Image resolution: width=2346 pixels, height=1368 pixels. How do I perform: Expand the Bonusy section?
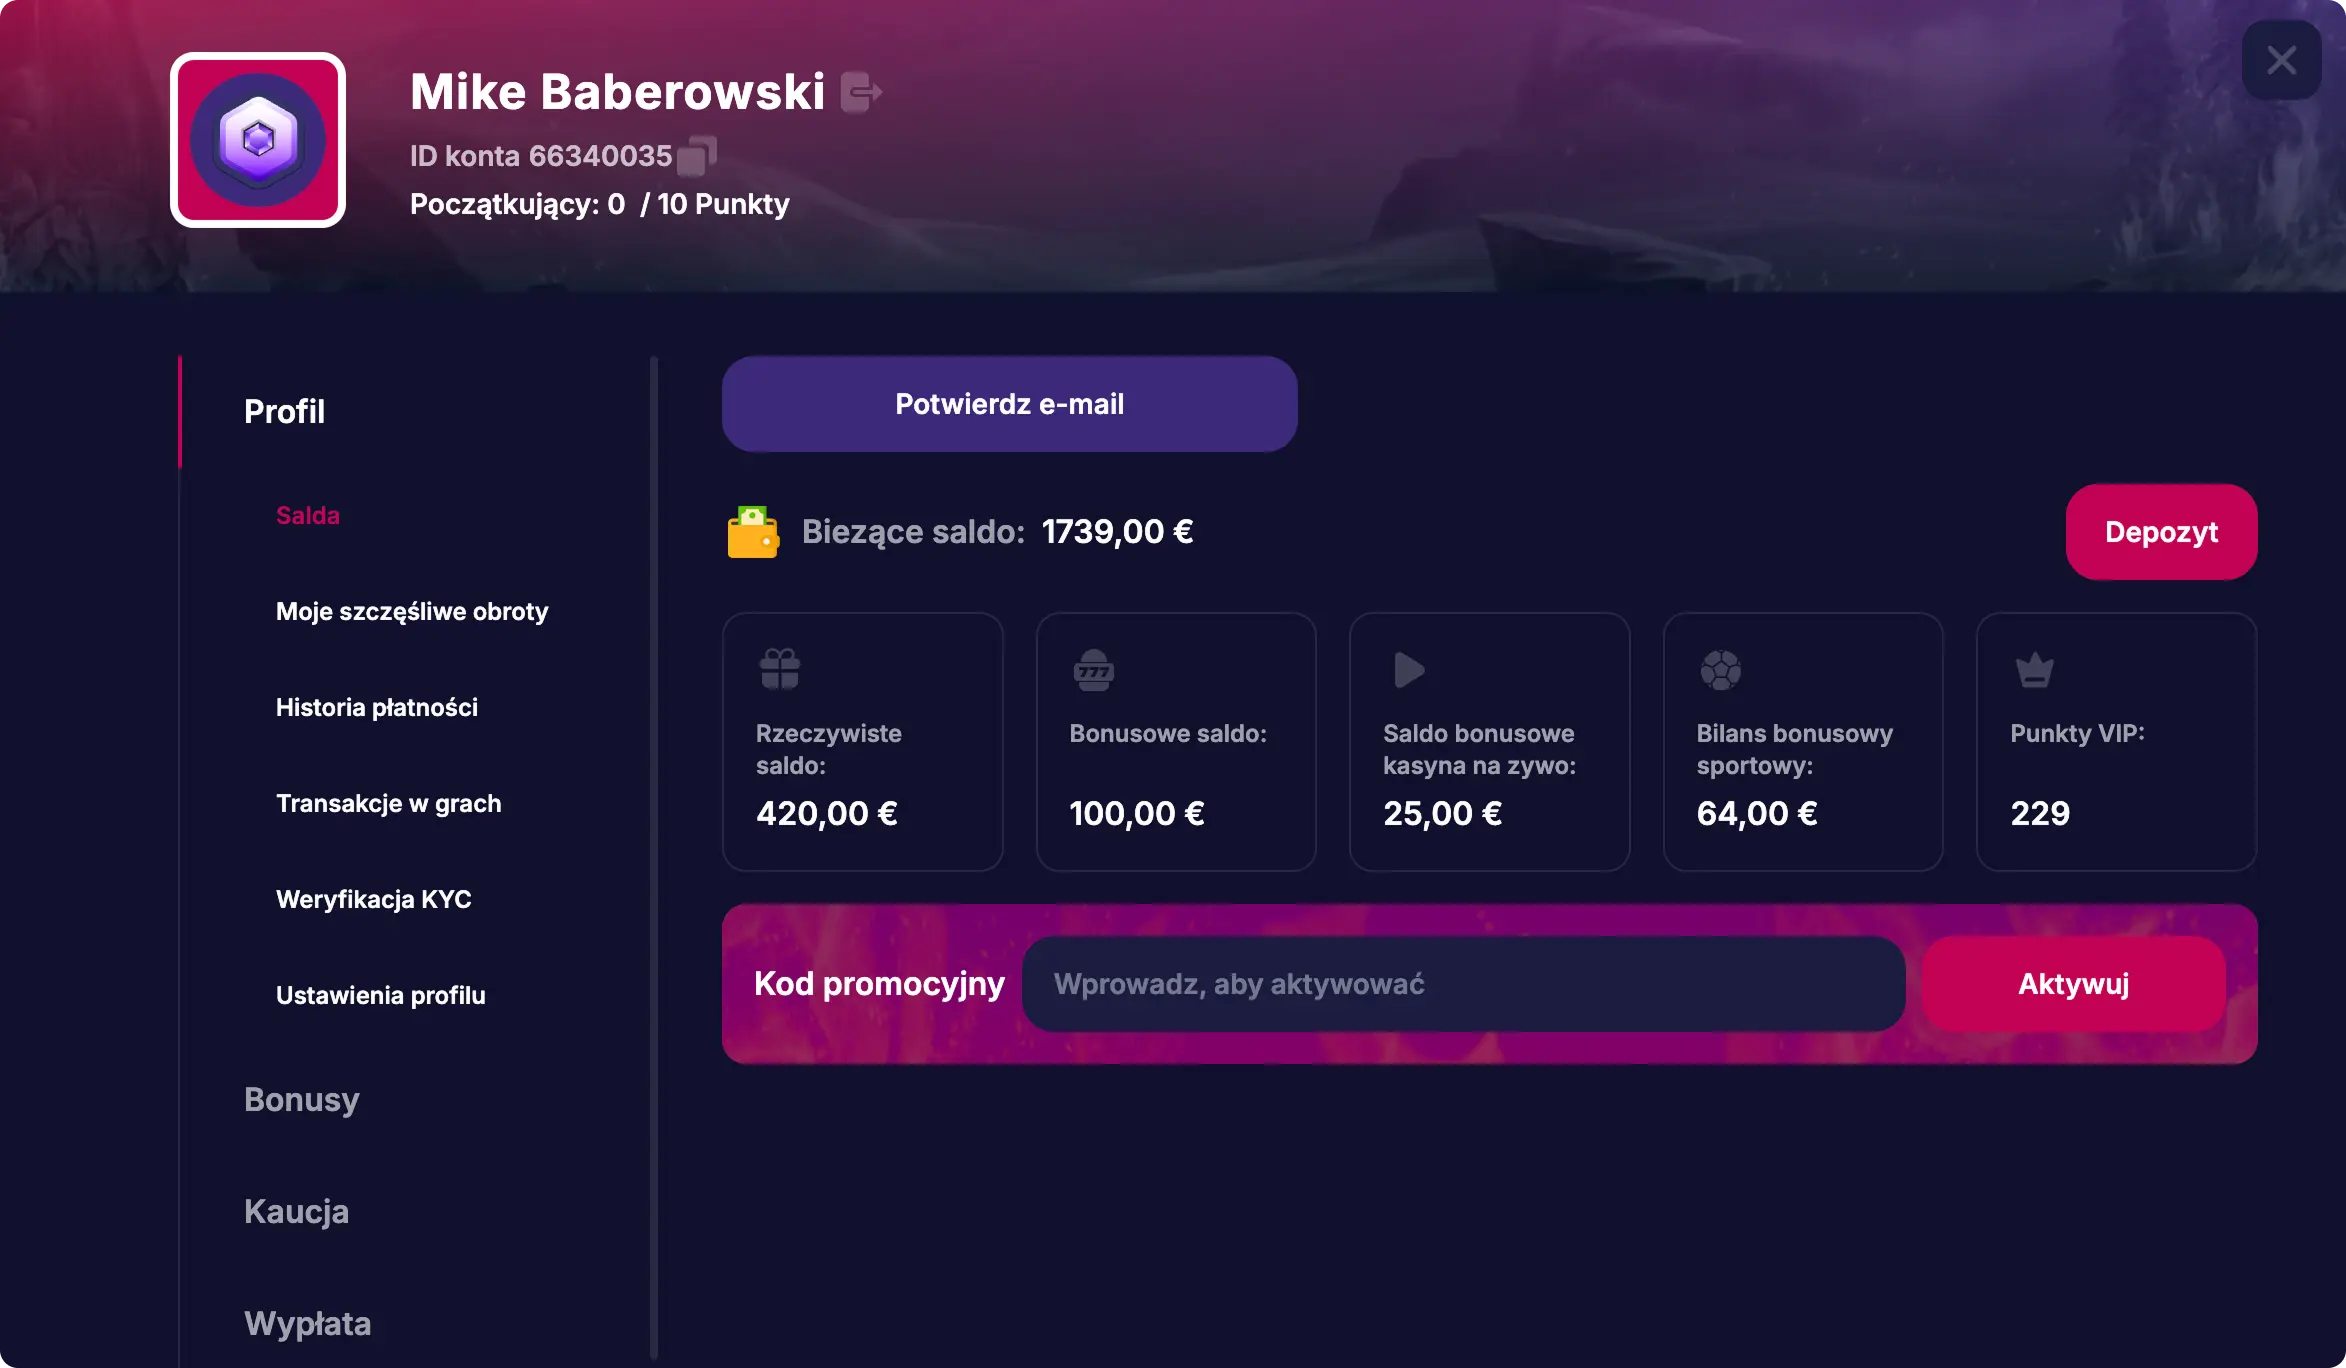[300, 1099]
